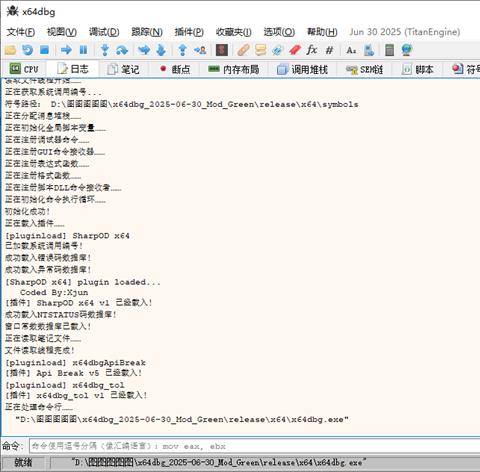Viewport: 480px width, 472px height.
Task: Click log line '[pluginload] SharpOD x64'
Action: [x=67, y=236]
